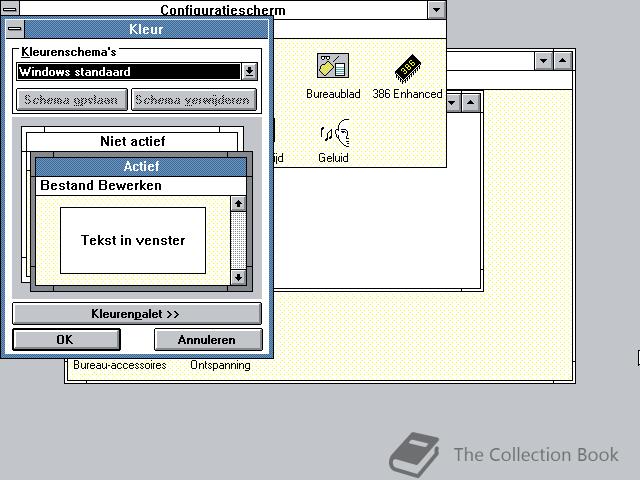Click the Schema verwijderen button
This screenshot has width=640, height=480.
pos(193,100)
